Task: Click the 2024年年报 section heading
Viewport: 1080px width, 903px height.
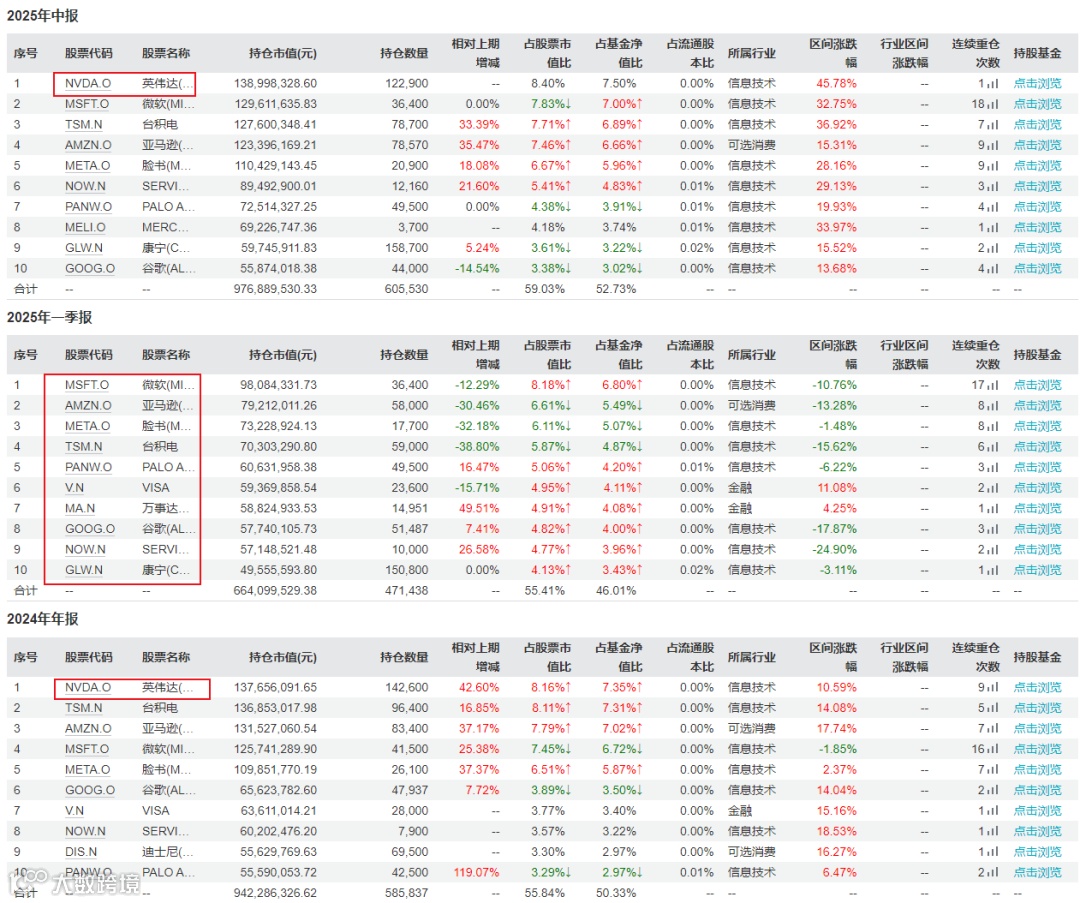Action: pos(43,619)
